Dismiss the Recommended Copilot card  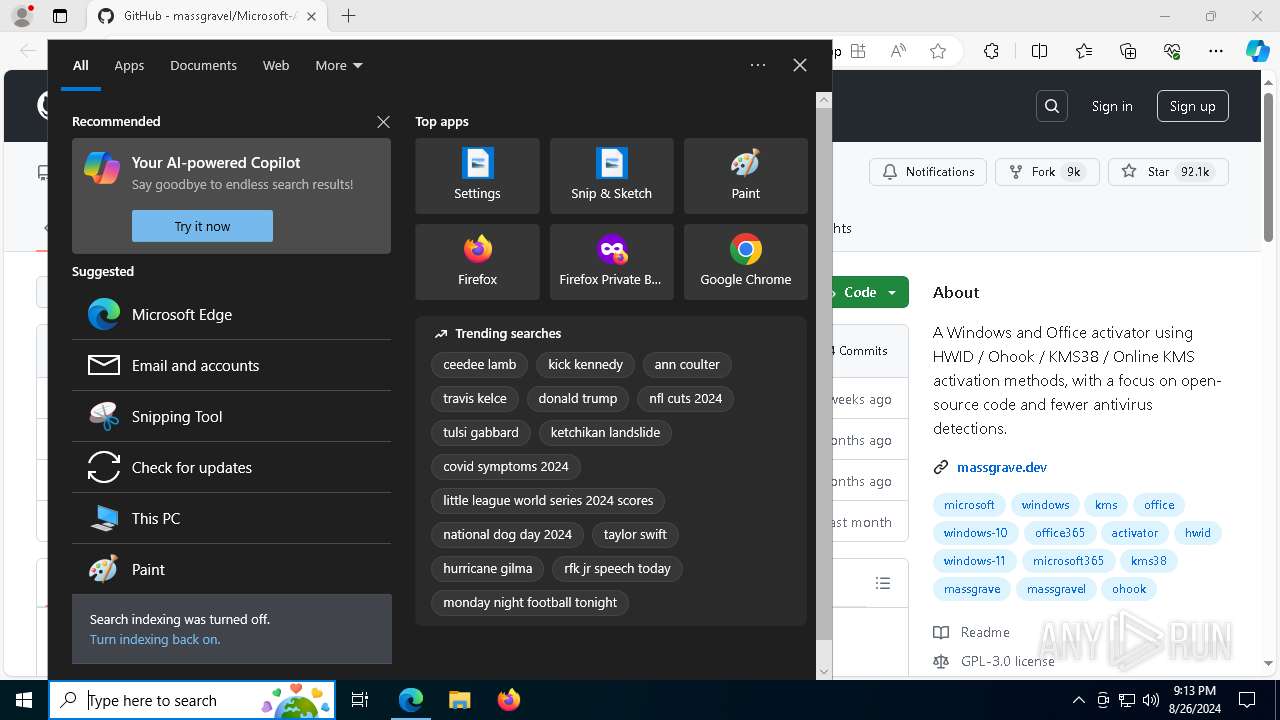click(383, 122)
